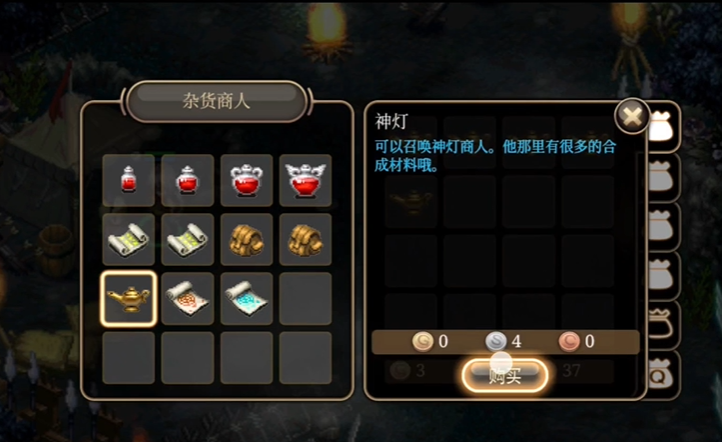722x442 pixels.
Task: Pick the red potion with silver handles
Action: [246, 180]
